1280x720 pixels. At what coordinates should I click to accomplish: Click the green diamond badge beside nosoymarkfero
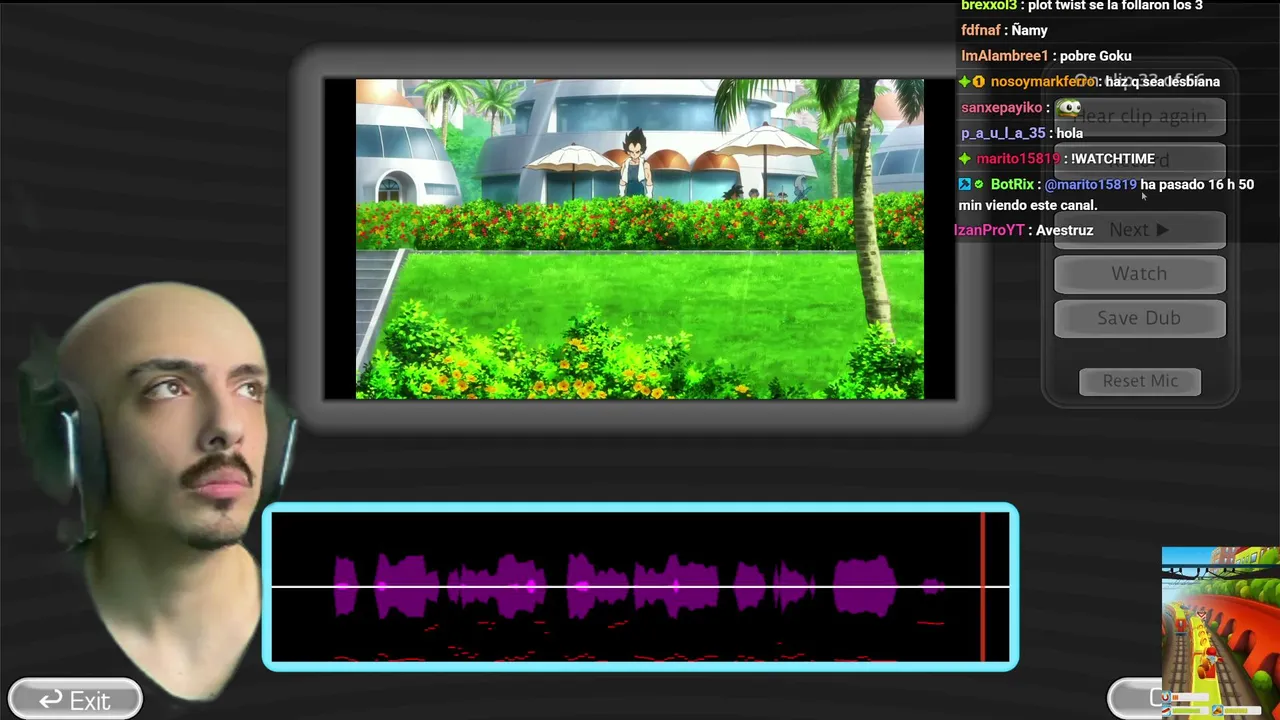965,82
